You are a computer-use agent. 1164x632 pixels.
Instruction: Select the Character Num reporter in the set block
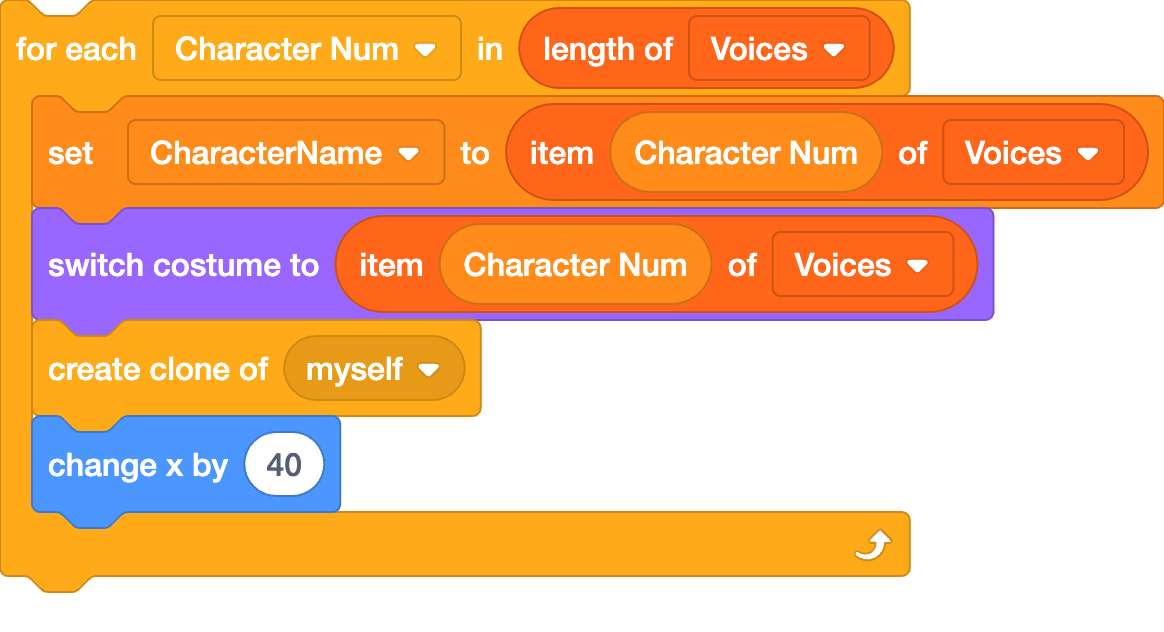click(745, 153)
